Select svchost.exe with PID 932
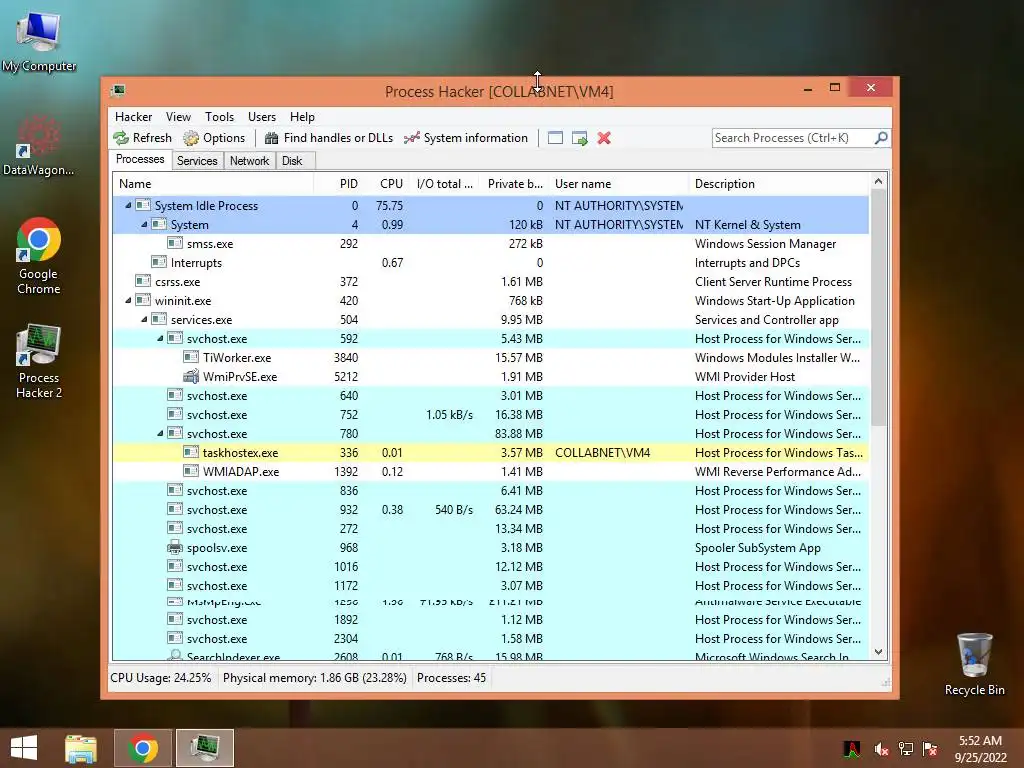Viewport: 1024px width, 768px height. [x=491, y=509]
